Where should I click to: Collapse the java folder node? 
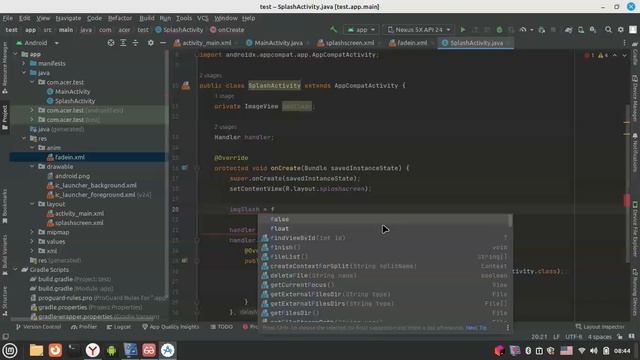click(24, 73)
